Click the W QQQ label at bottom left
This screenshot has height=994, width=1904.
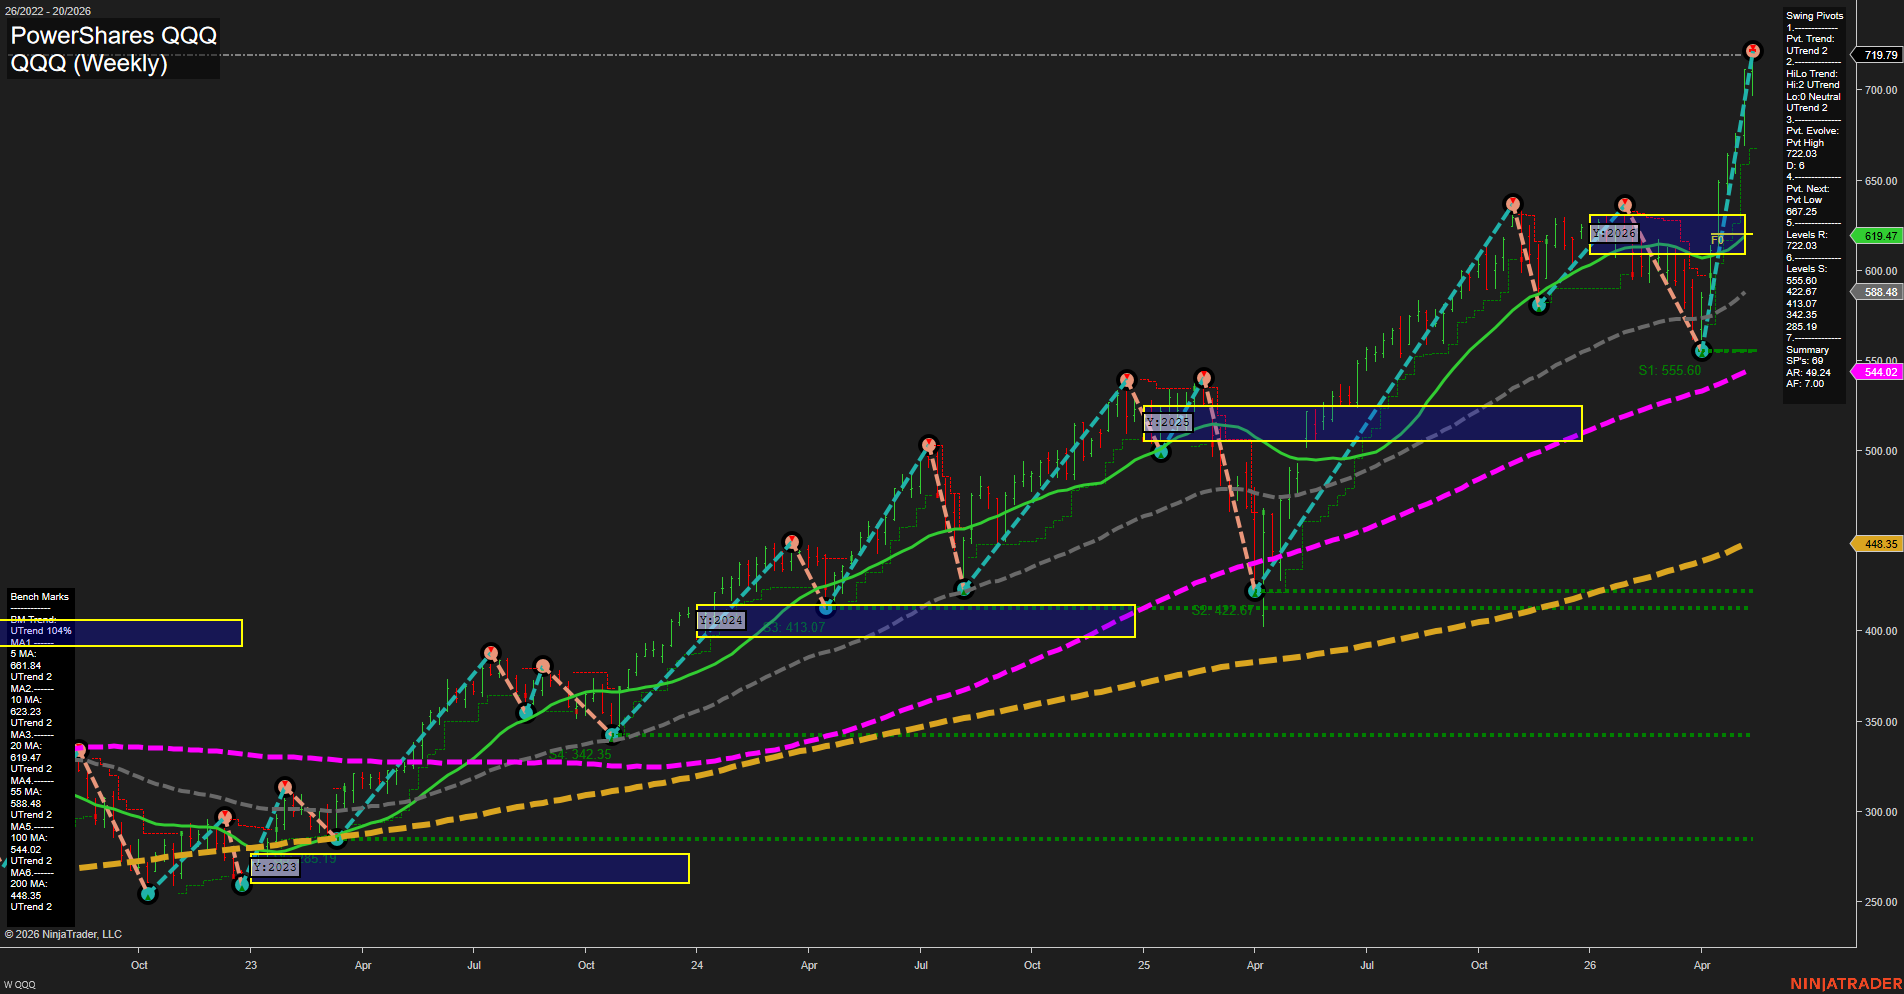[19, 985]
